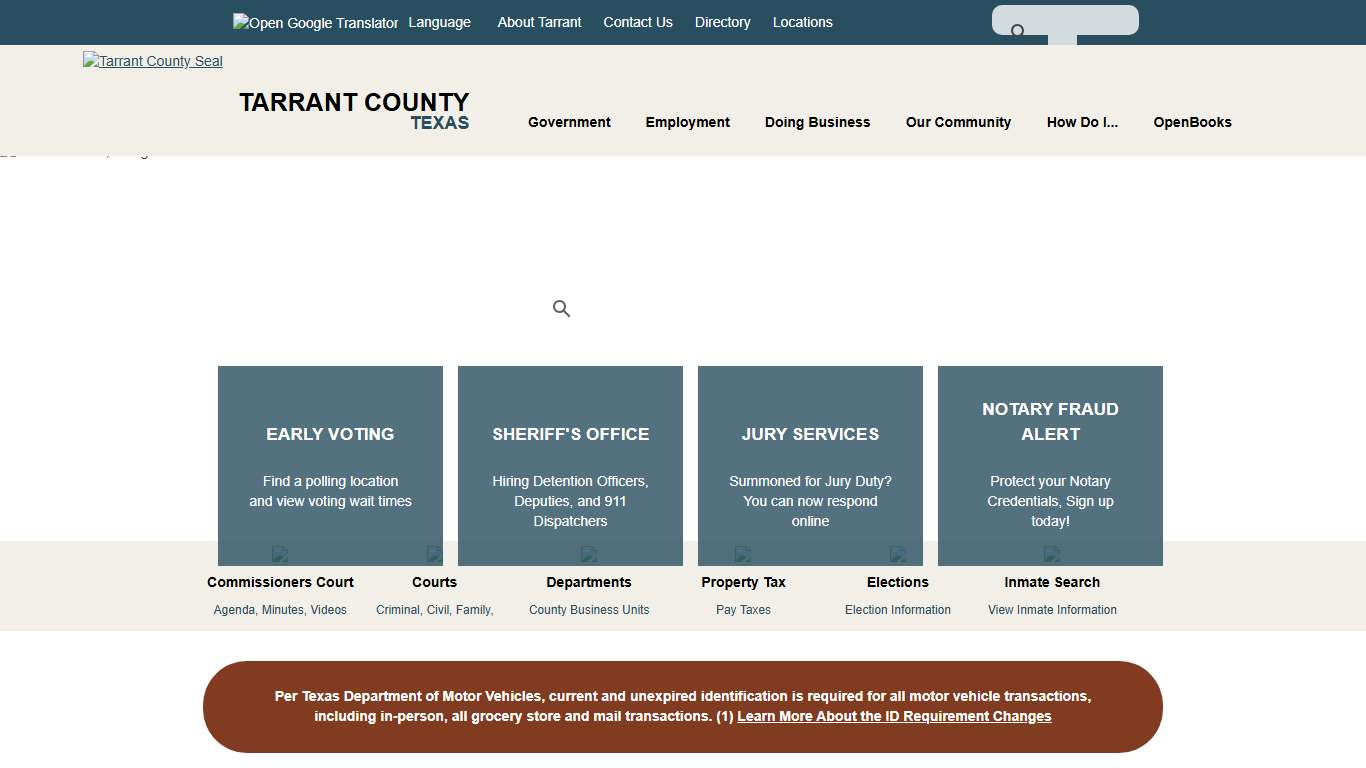Open the Language dropdown

click(439, 22)
